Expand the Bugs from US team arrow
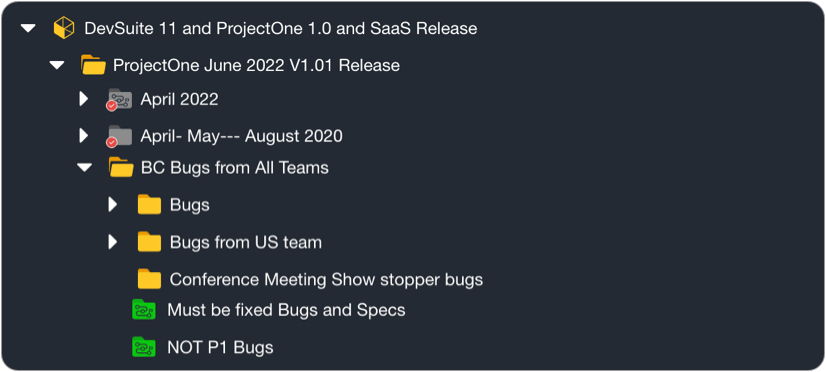 click(112, 242)
